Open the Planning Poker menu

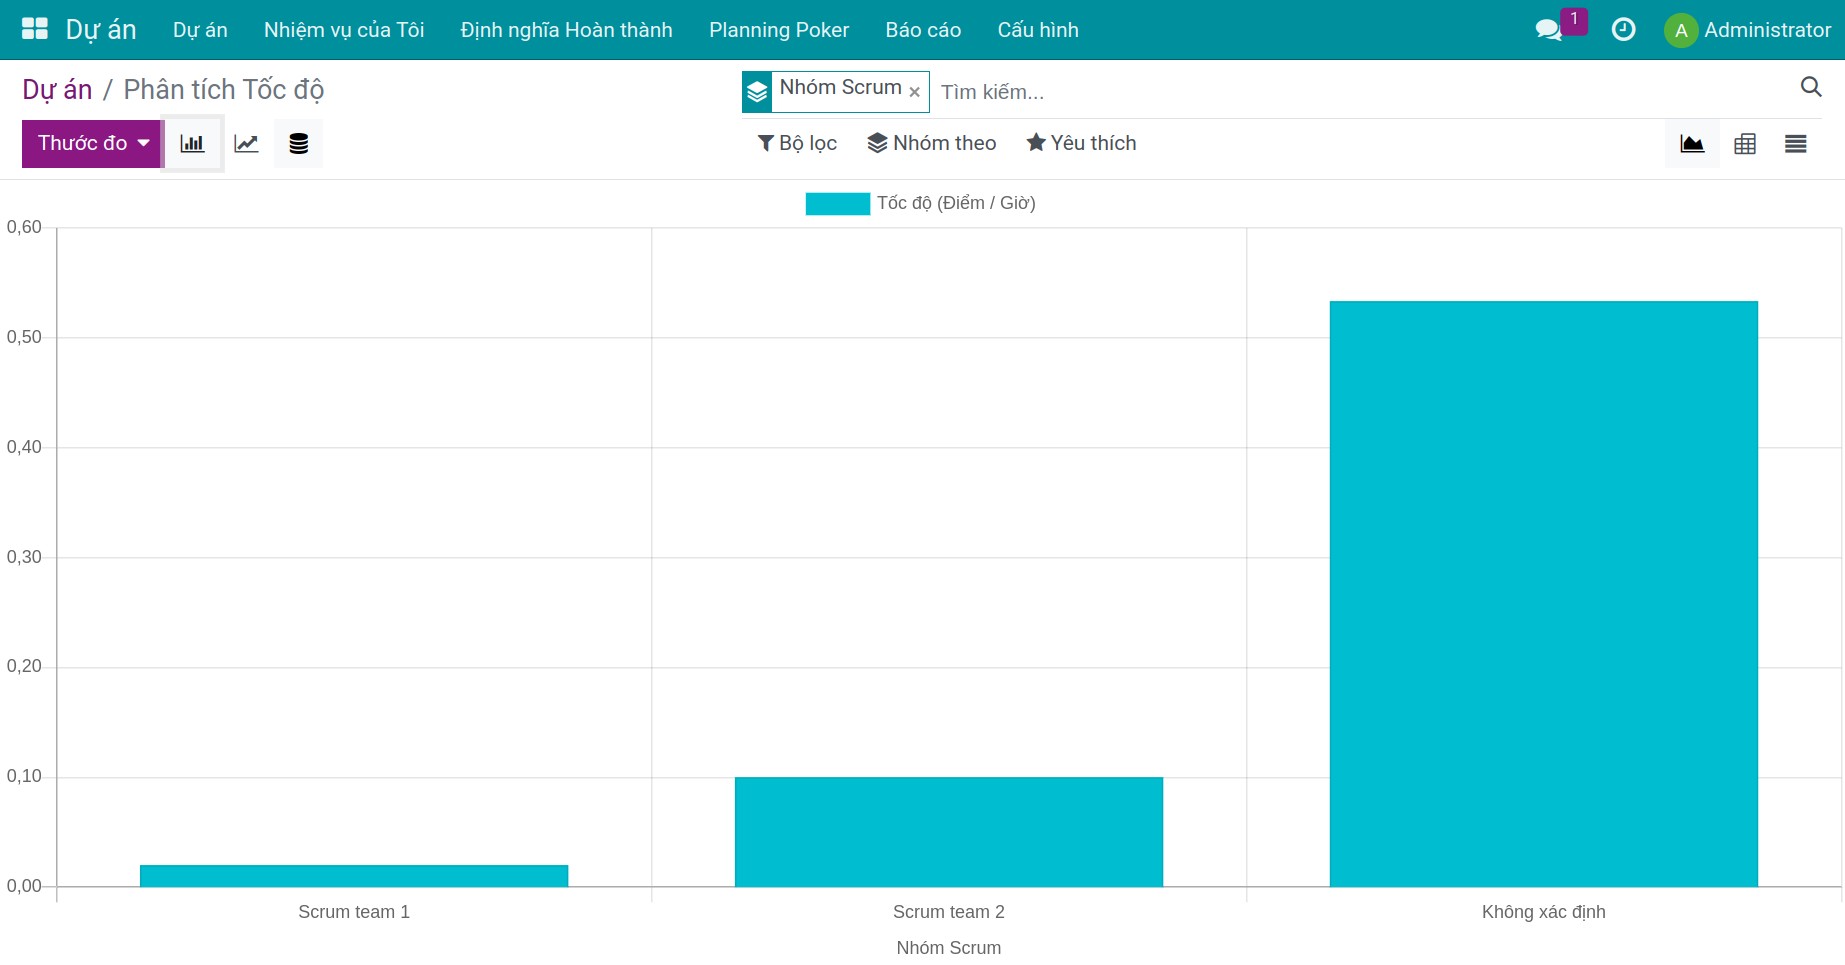tap(779, 30)
